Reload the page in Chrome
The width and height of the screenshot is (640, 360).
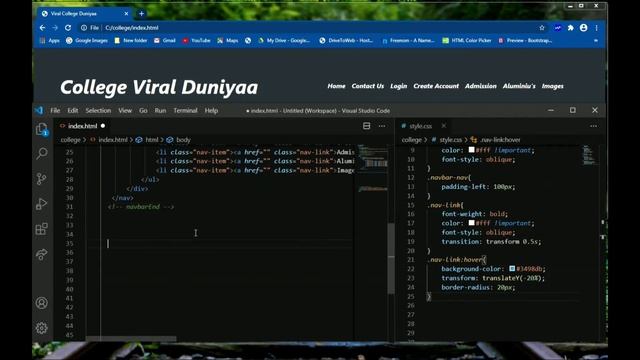click(68, 28)
